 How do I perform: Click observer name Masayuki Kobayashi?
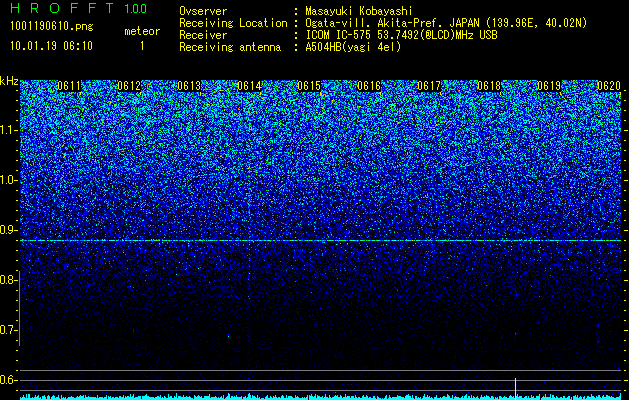coord(359,11)
